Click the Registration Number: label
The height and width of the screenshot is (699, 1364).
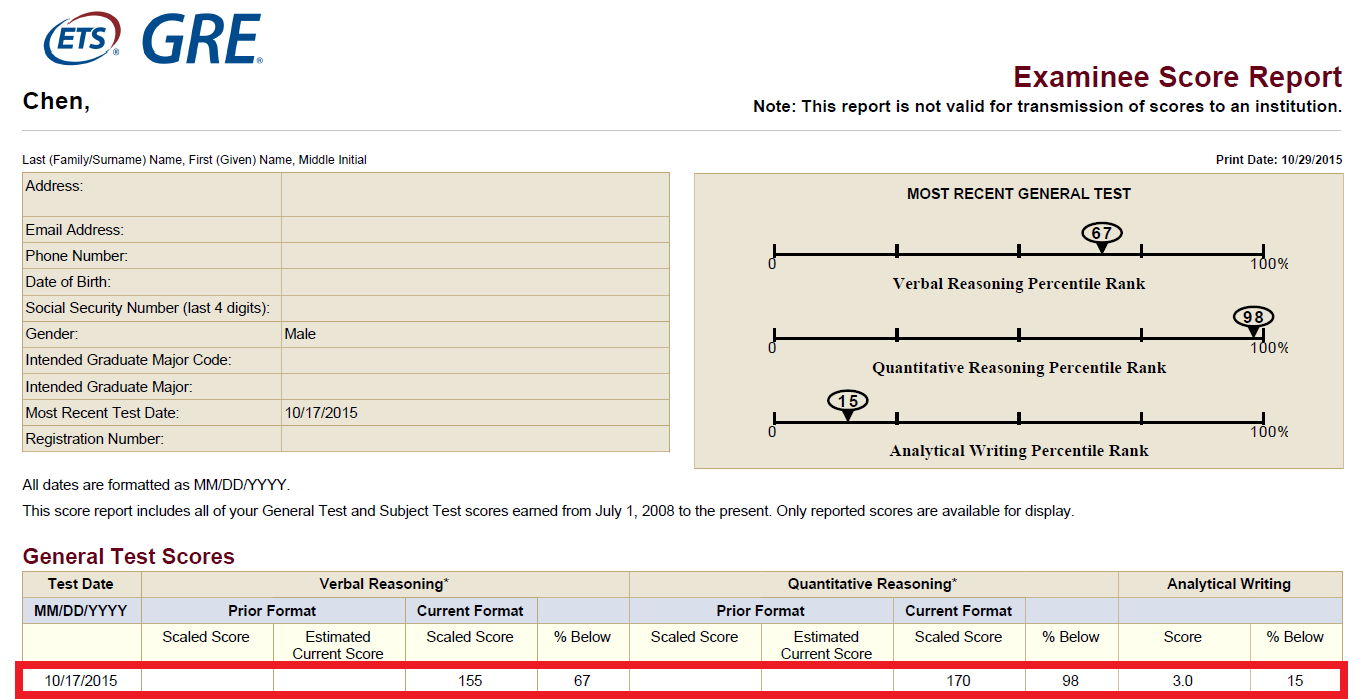pyautogui.click(x=95, y=439)
